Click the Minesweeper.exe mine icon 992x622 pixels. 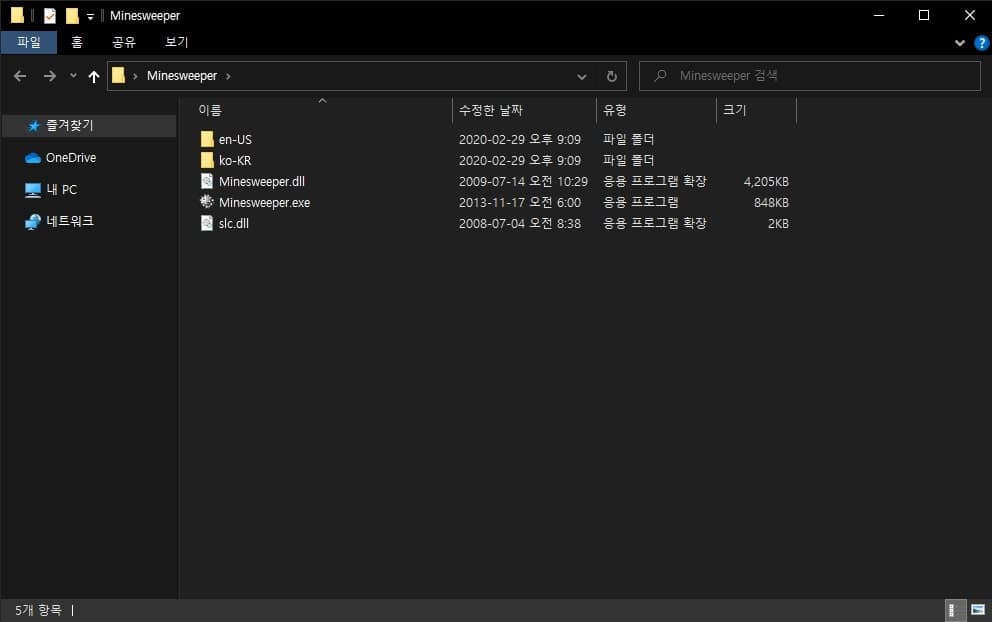[x=207, y=201]
